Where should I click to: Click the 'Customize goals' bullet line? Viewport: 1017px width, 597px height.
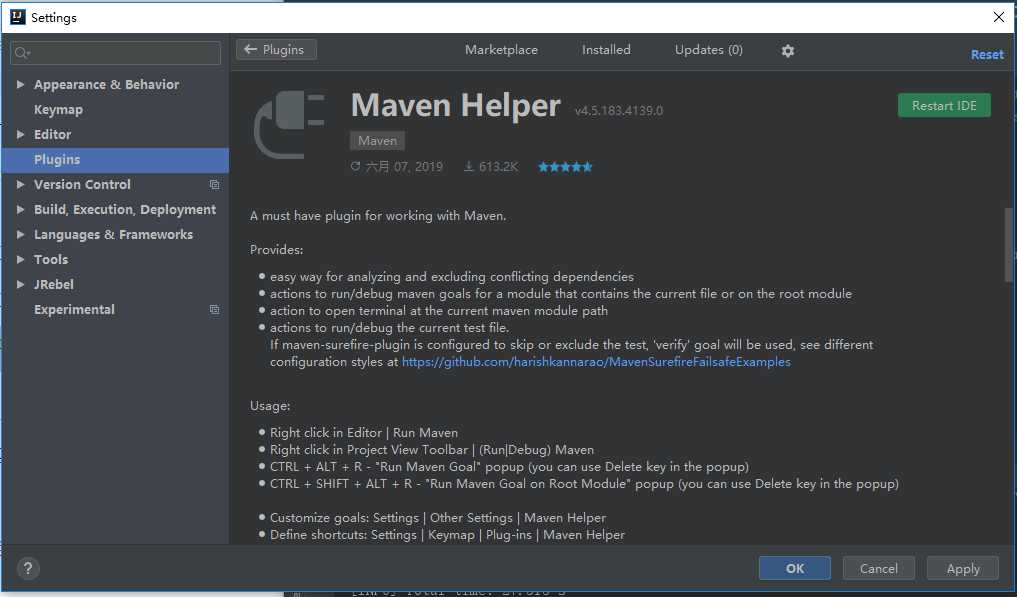pos(438,518)
